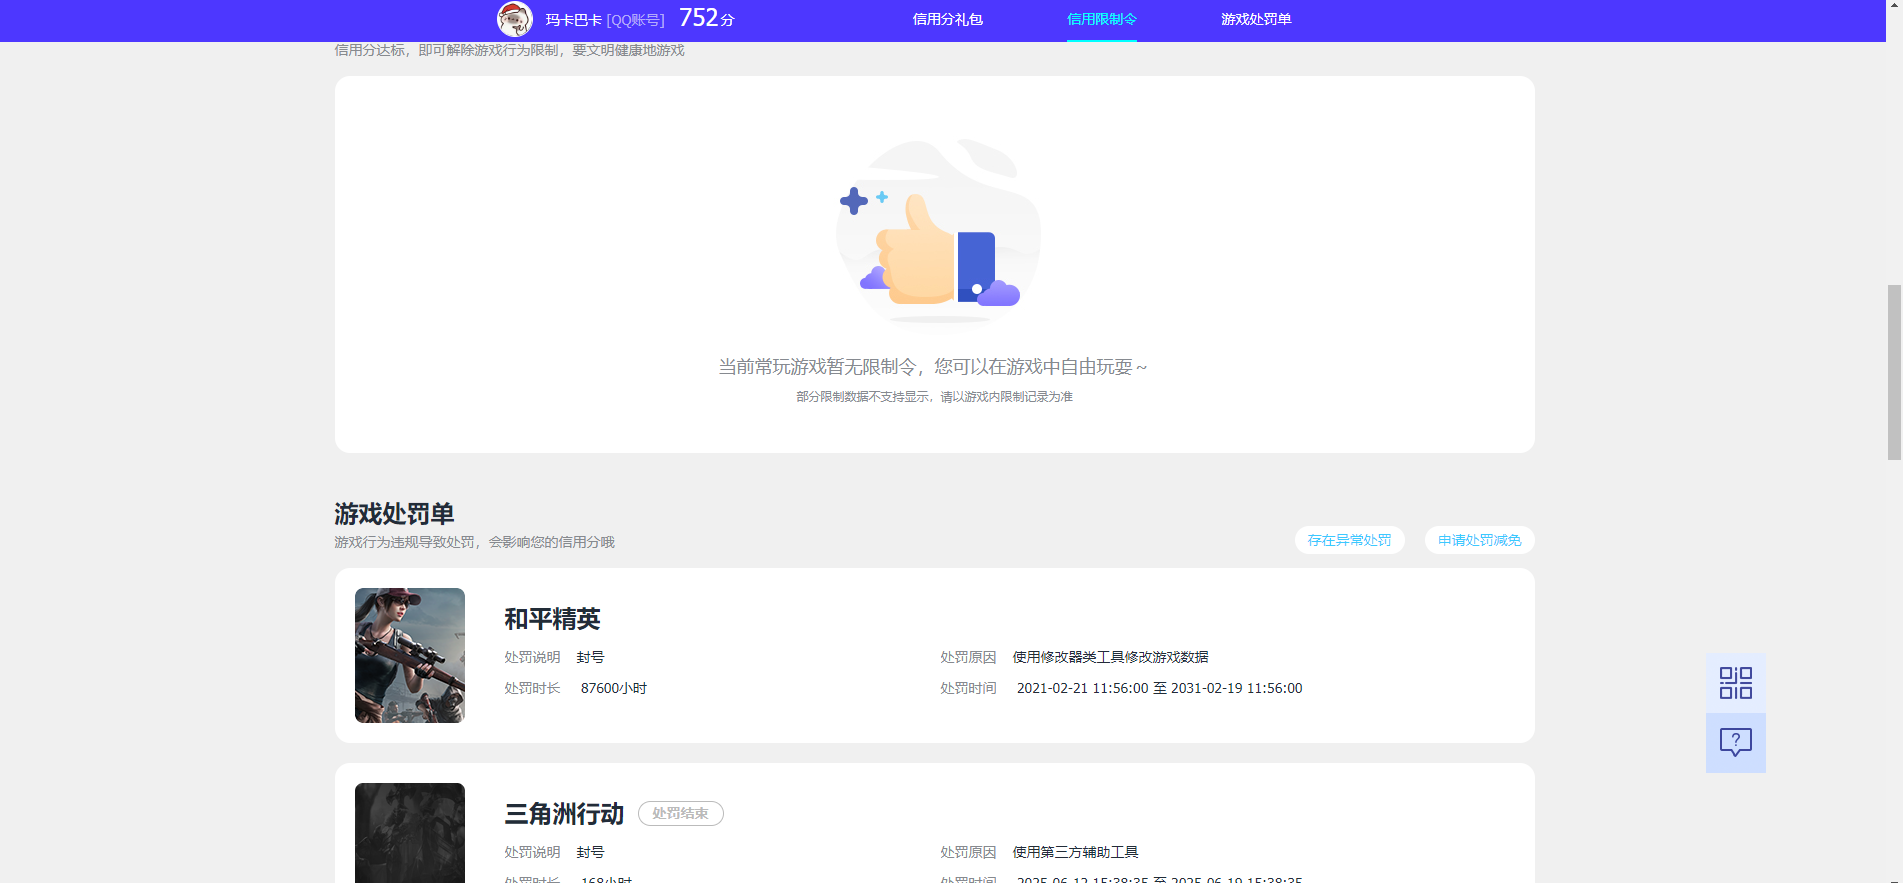Click the [QQ账号] account type label
This screenshot has height=883, width=1903.
click(635, 20)
